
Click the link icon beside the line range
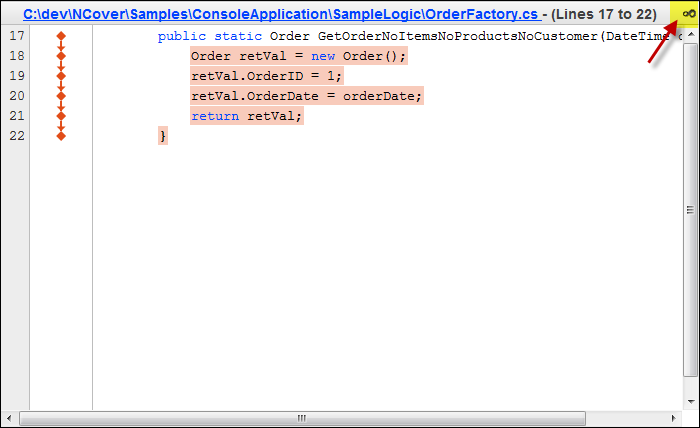coord(688,14)
